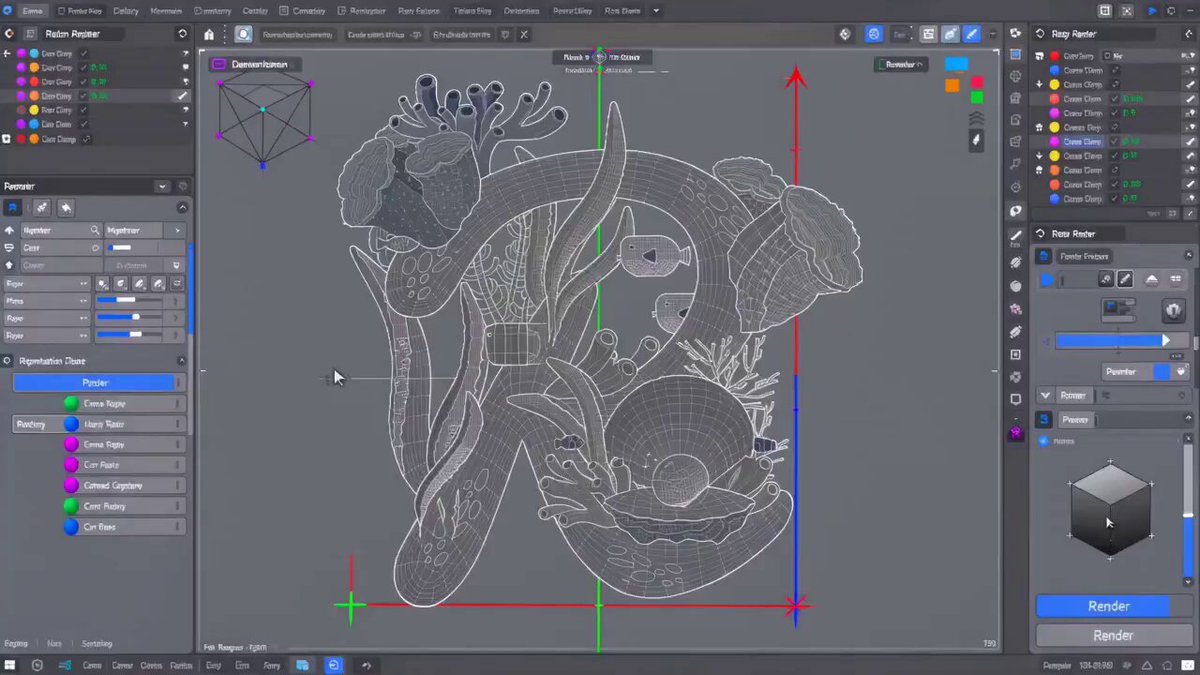1200x675 pixels.
Task: Select the active pen icon in the right render panel
Action: point(1125,280)
